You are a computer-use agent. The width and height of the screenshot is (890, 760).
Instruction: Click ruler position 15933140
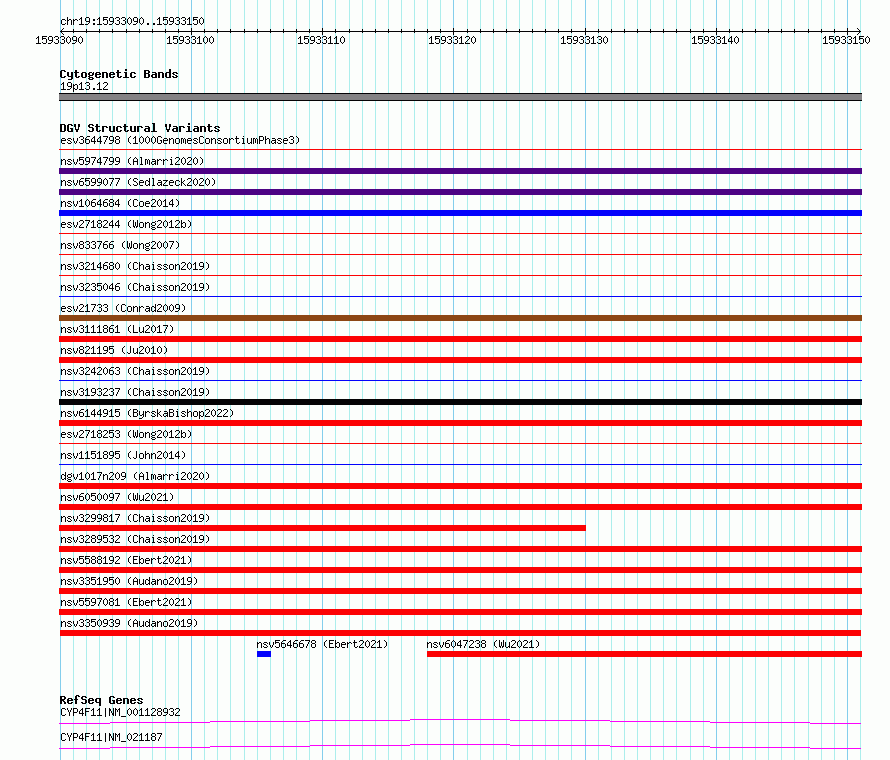(x=715, y=40)
